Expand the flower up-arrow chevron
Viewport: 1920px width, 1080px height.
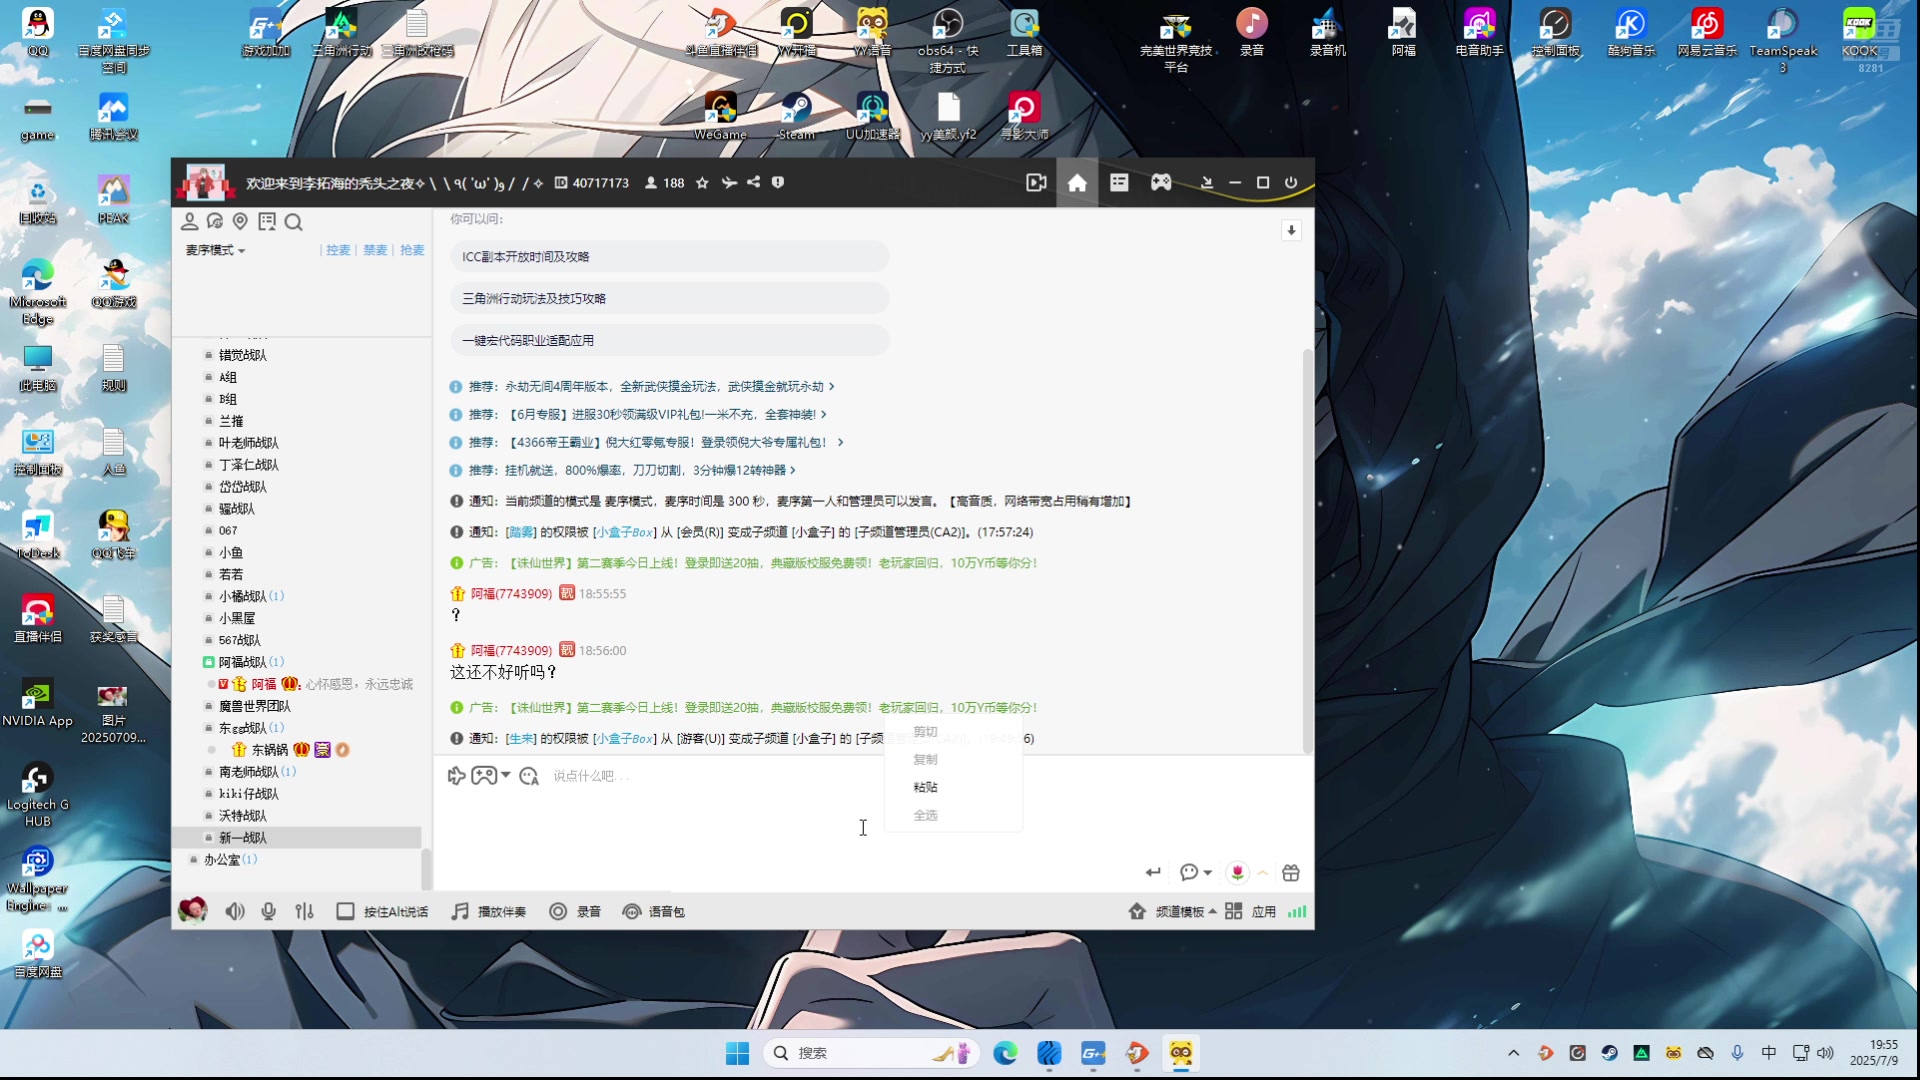pyautogui.click(x=1263, y=873)
